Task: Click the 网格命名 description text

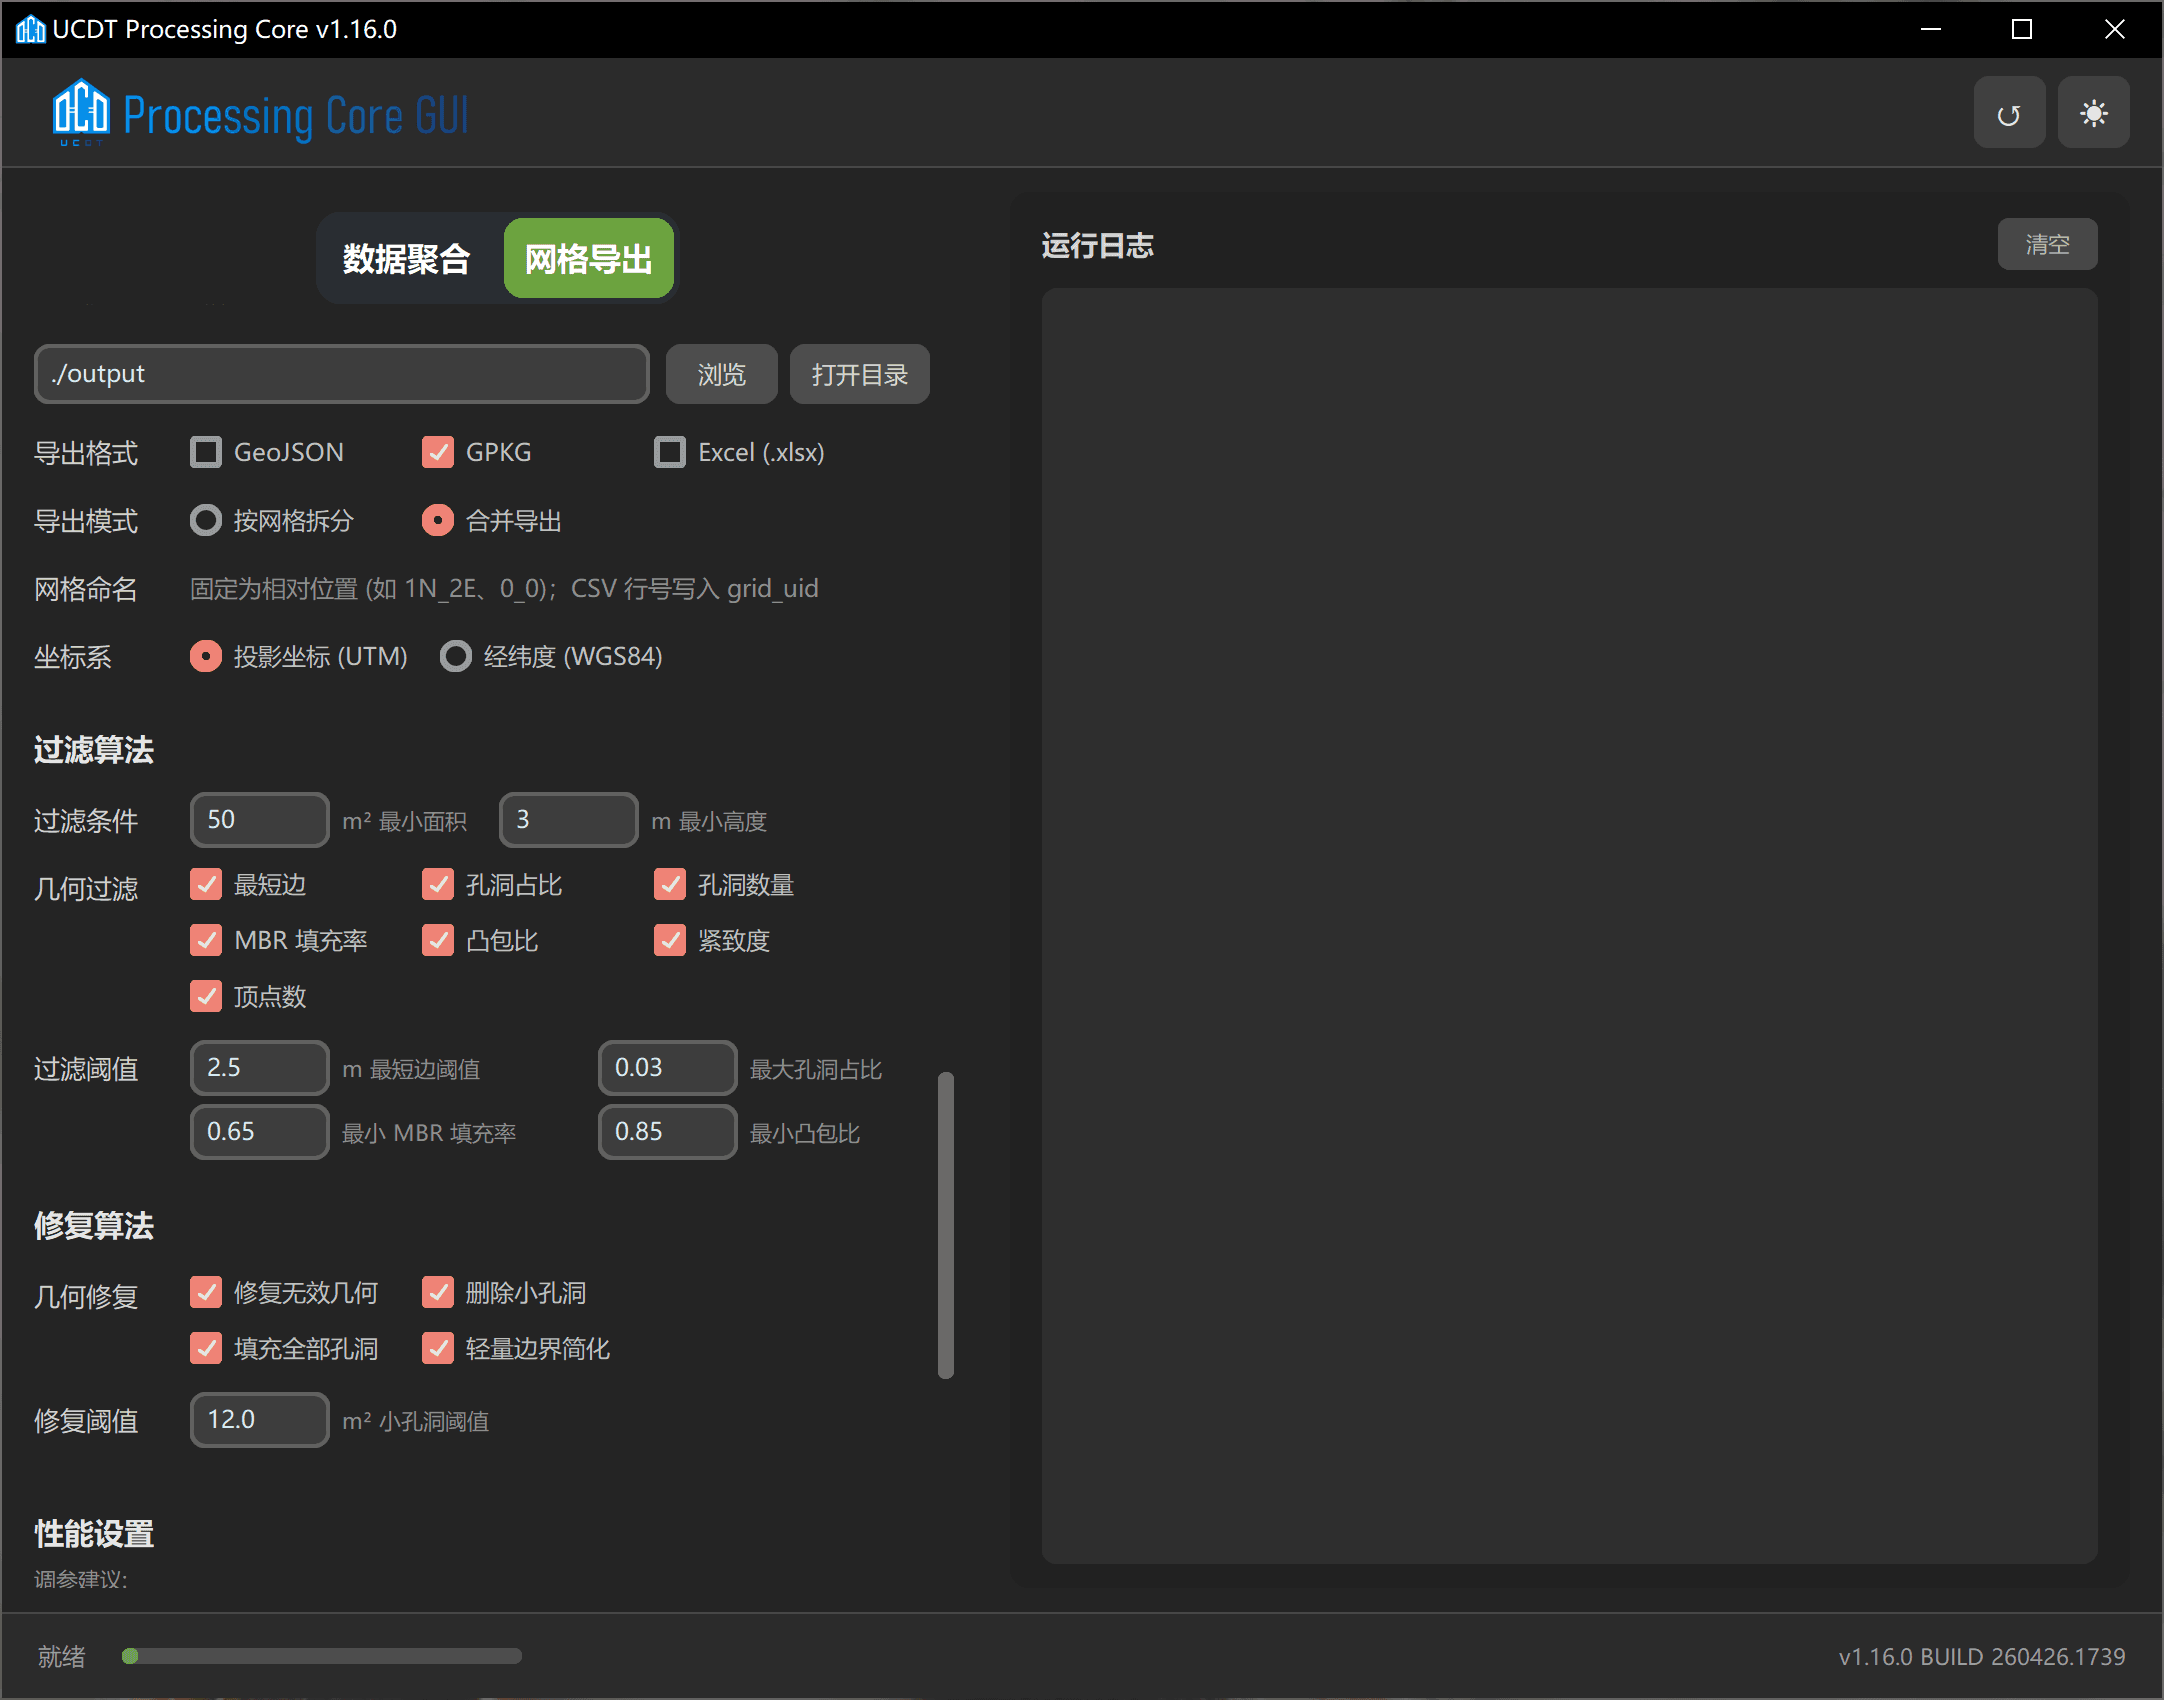Action: pos(504,588)
